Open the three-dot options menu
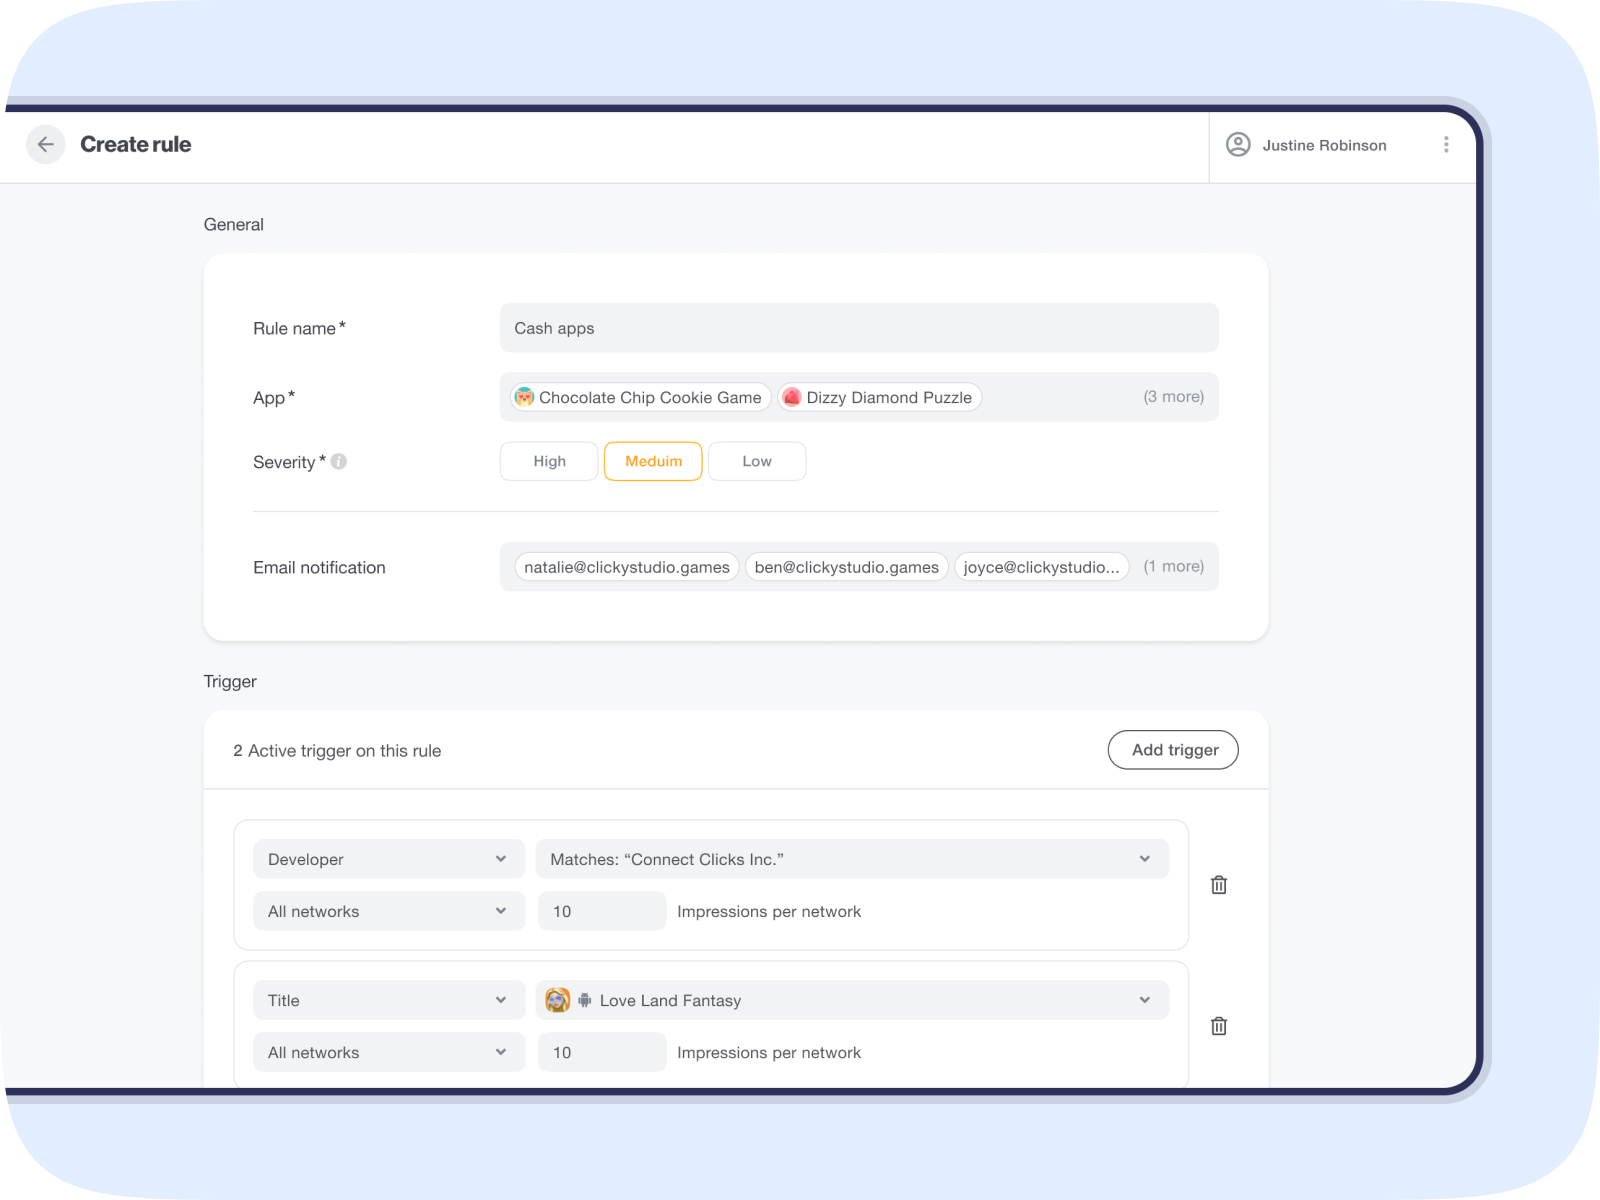 point(1446,145)
